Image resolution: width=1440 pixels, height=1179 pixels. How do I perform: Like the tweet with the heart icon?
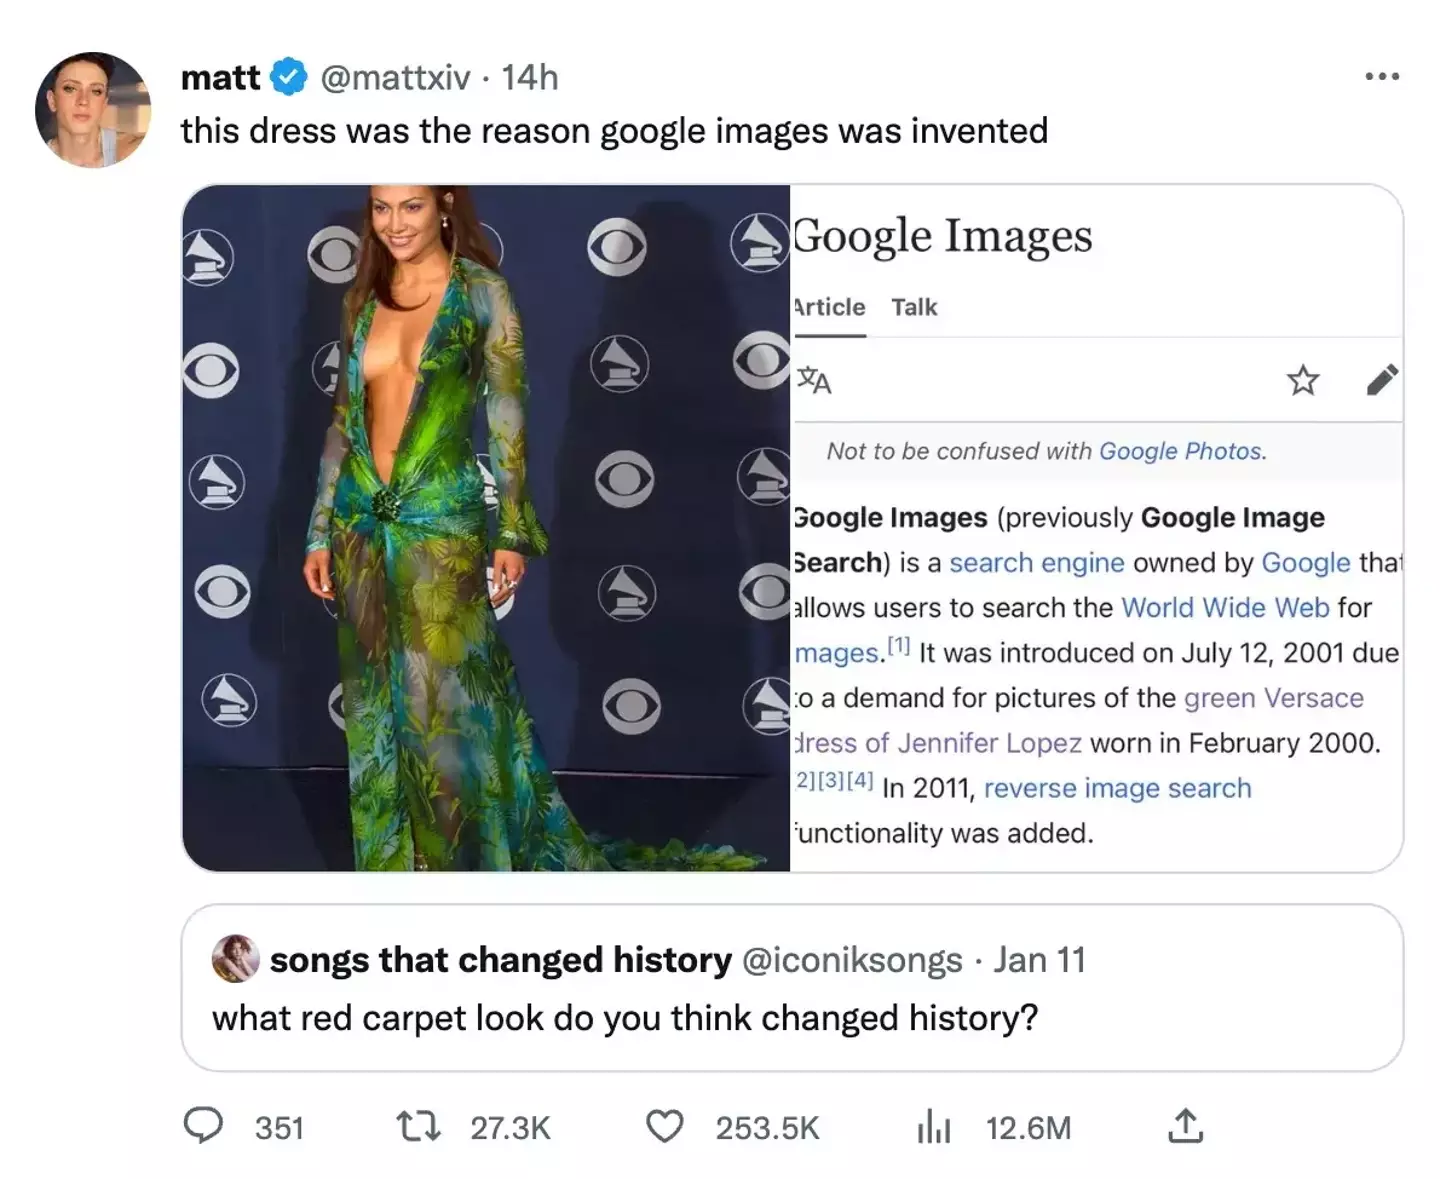(663, 1127)
